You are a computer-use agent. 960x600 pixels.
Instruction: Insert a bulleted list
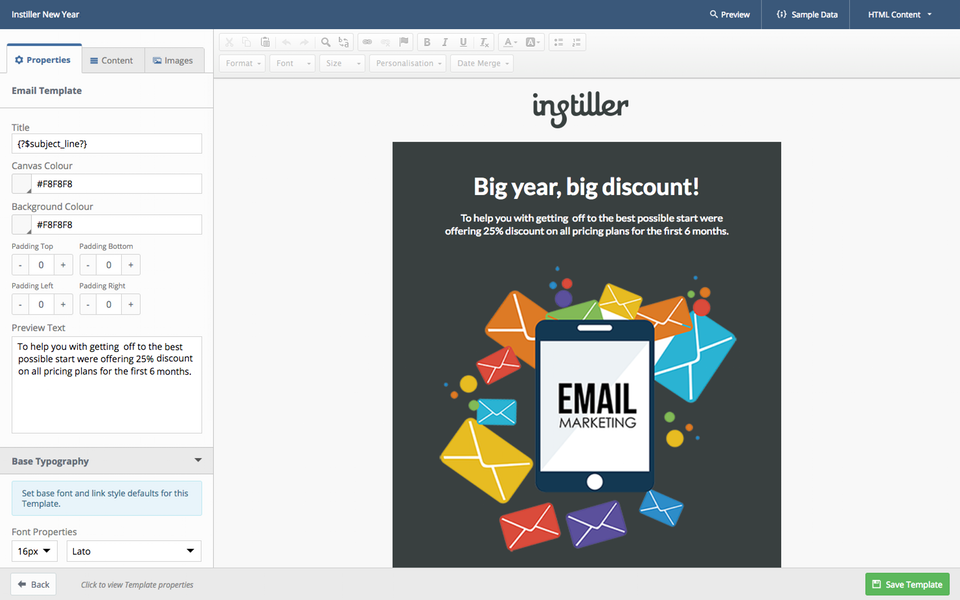pyautogui.click(x=558, y=42)
